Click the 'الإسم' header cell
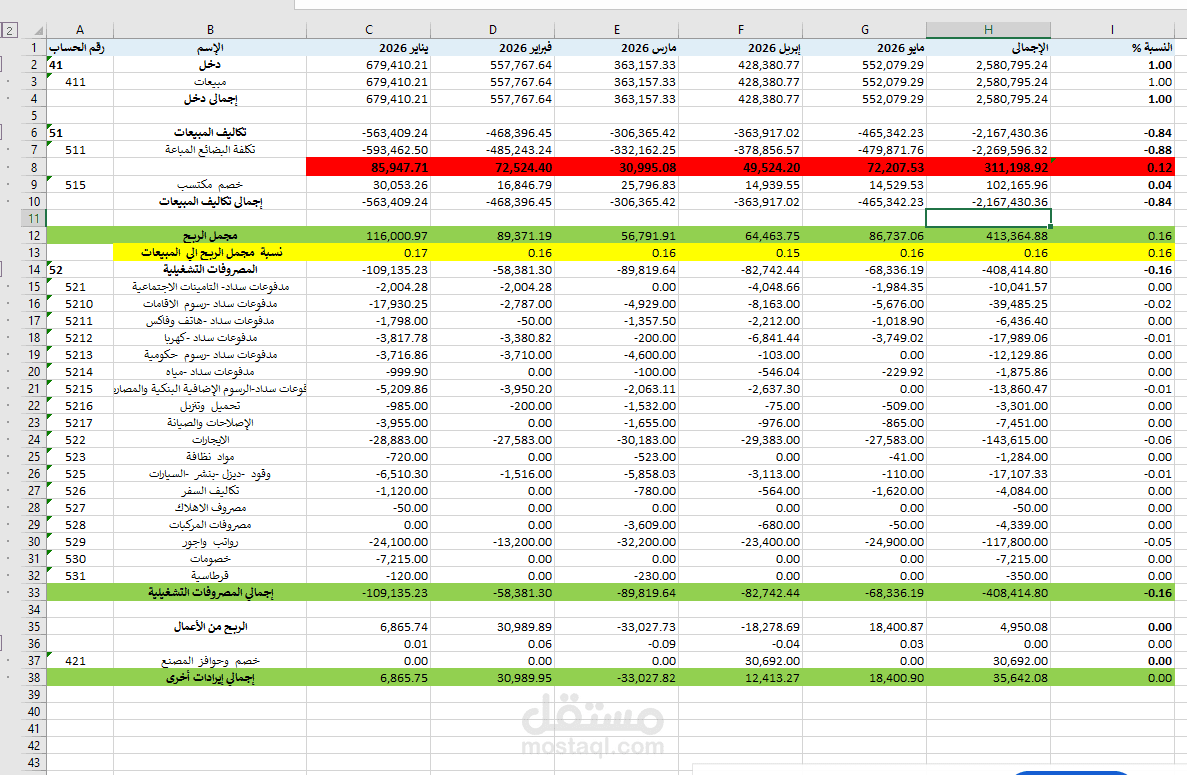This screenshot has height=775, width=1187. pyautogui.click(x=210, y=48)
